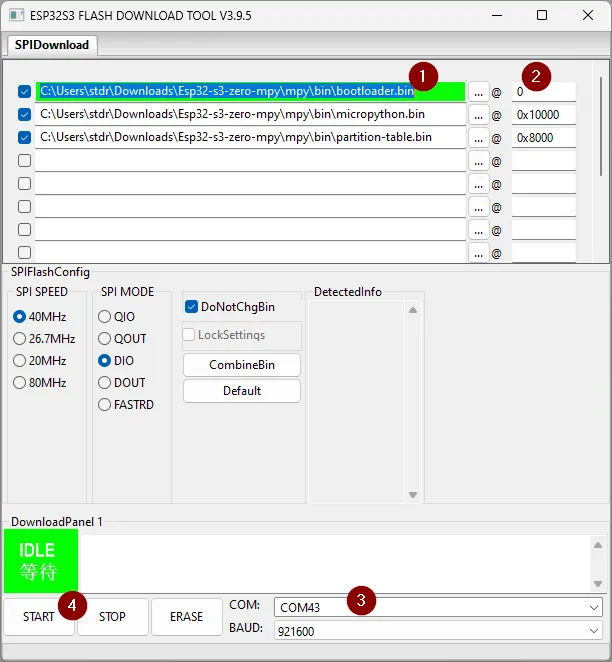
Task: Click the green IDLE status indicator
Action: point(40,561)
